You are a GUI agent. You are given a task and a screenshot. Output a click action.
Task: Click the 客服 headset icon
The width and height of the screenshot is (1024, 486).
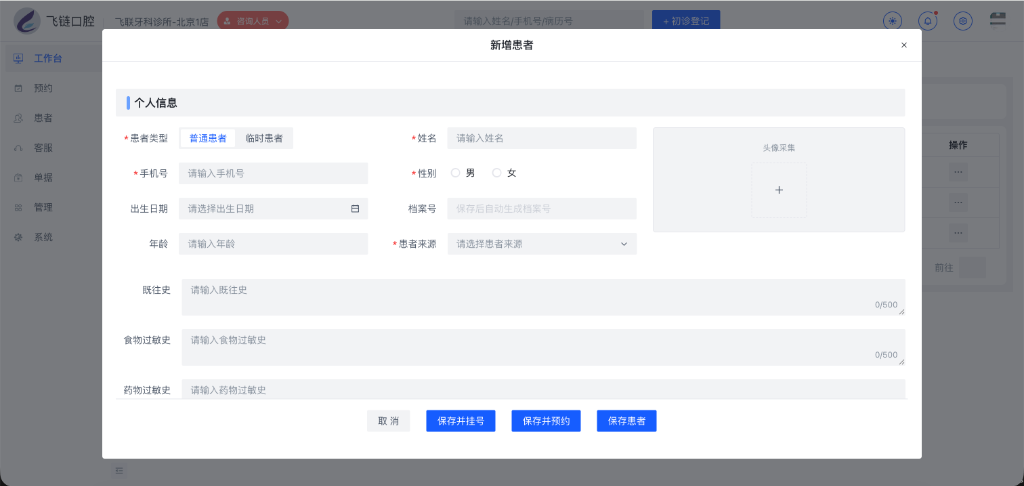point(18,148)
